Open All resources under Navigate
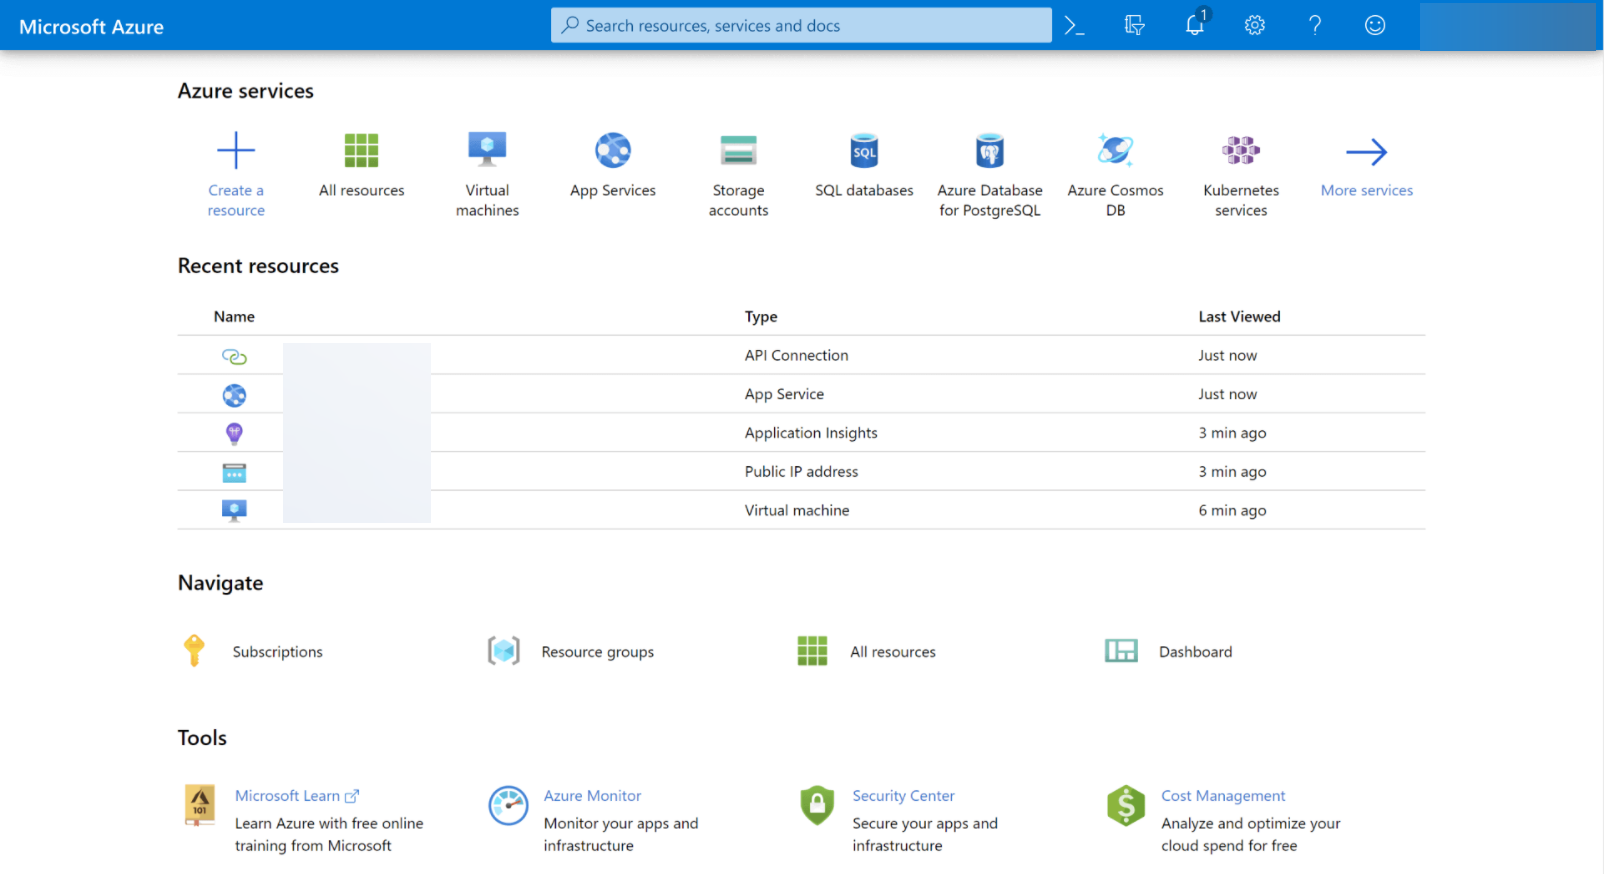The height and width of the screenshot is (874, 1604). (893, 652)
